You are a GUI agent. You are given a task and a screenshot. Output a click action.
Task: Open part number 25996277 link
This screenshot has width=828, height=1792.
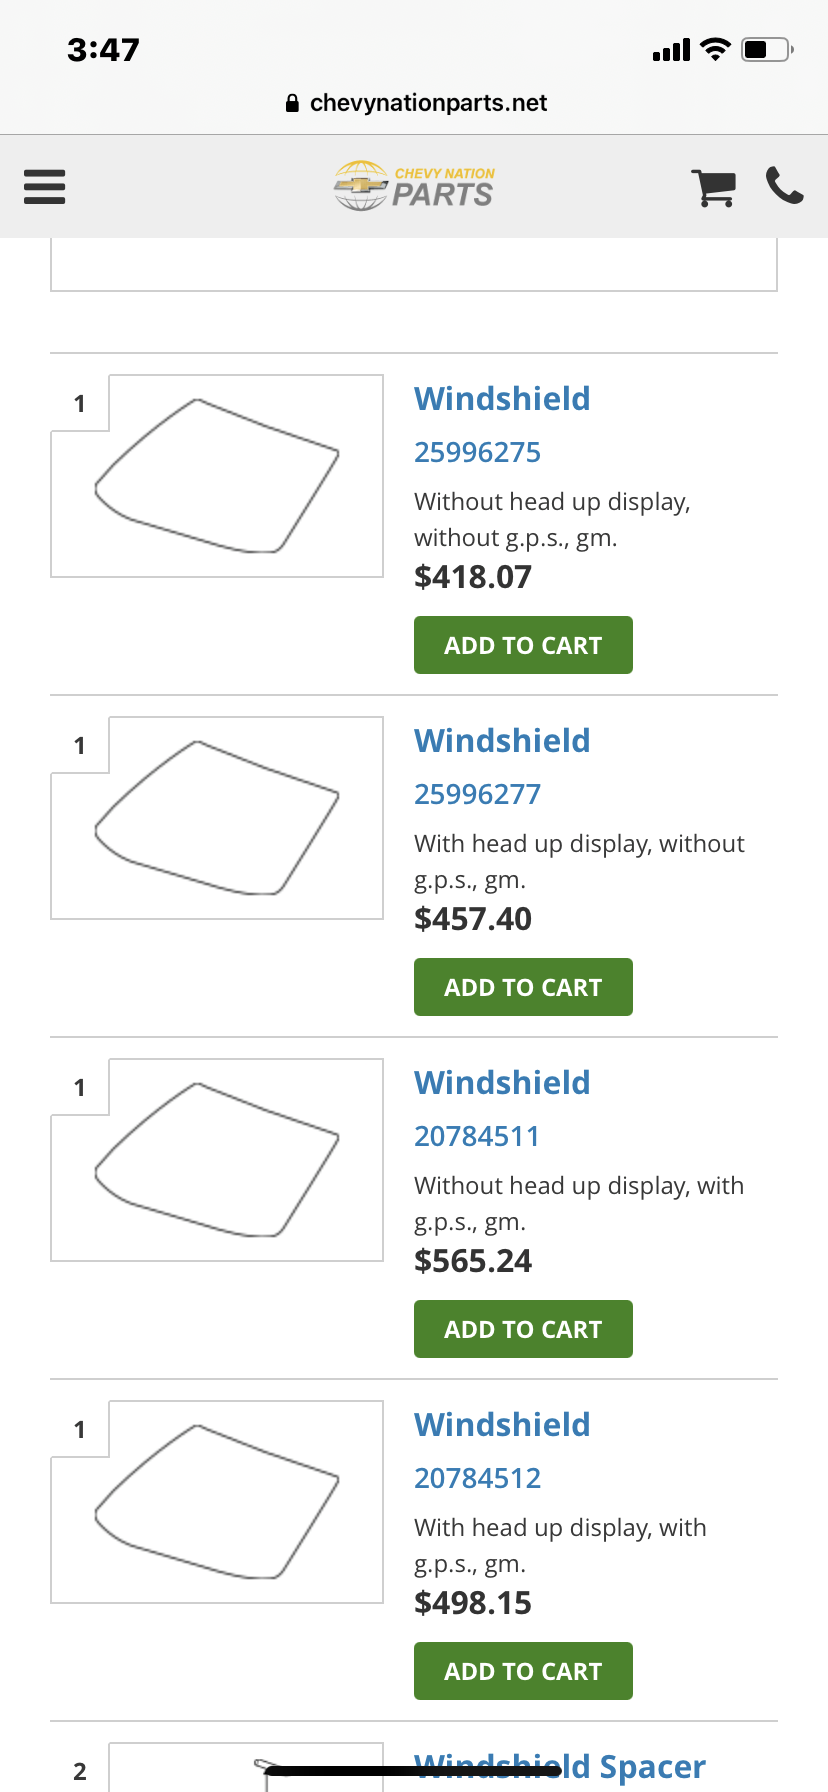click(477, 794)
